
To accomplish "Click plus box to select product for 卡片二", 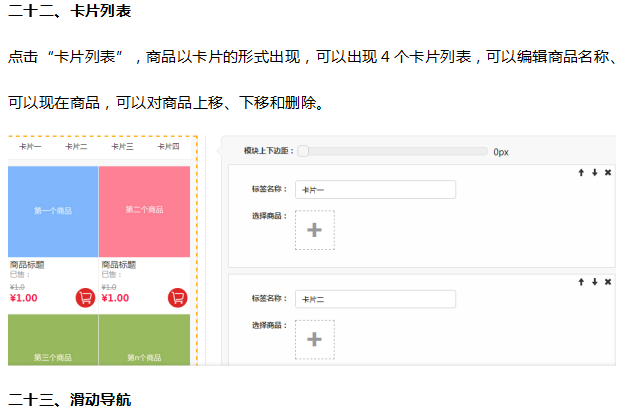I will (x=314, y=339).
